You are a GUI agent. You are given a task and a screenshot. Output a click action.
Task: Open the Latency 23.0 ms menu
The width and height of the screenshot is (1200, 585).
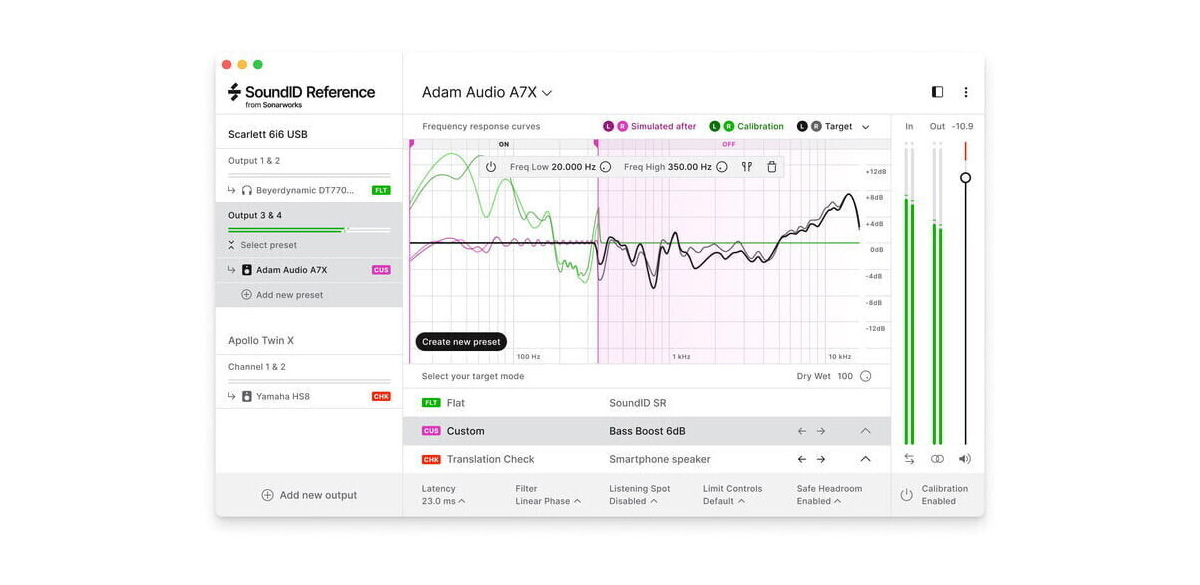[443, 495]
